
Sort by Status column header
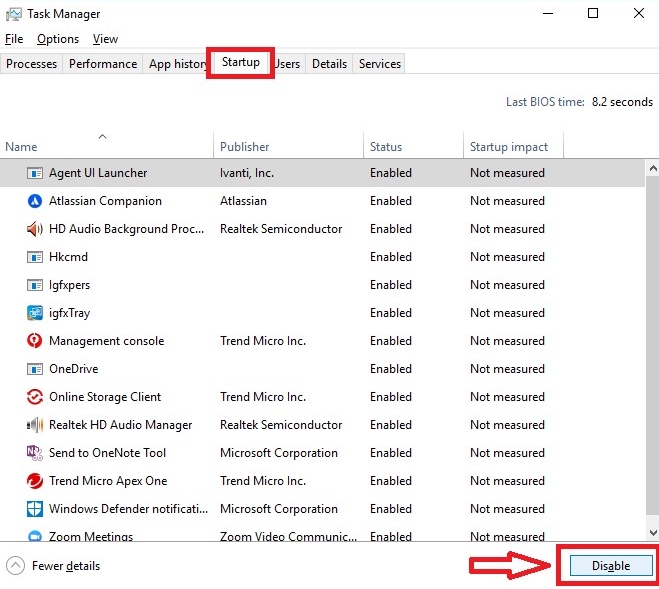[x=386, y=147]
